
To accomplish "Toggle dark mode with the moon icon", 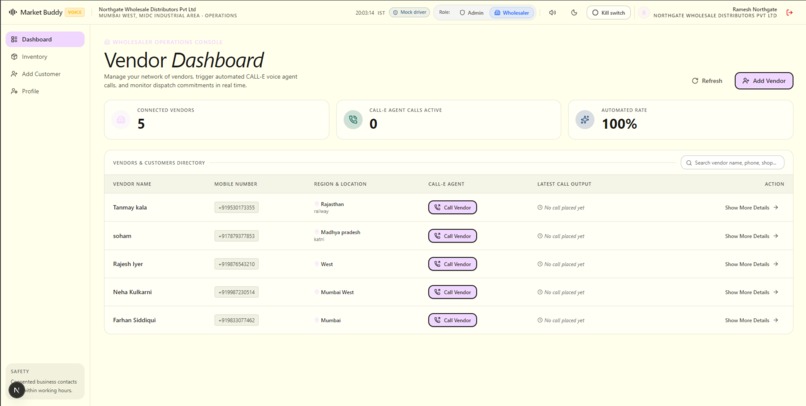I will pos(574,12).
